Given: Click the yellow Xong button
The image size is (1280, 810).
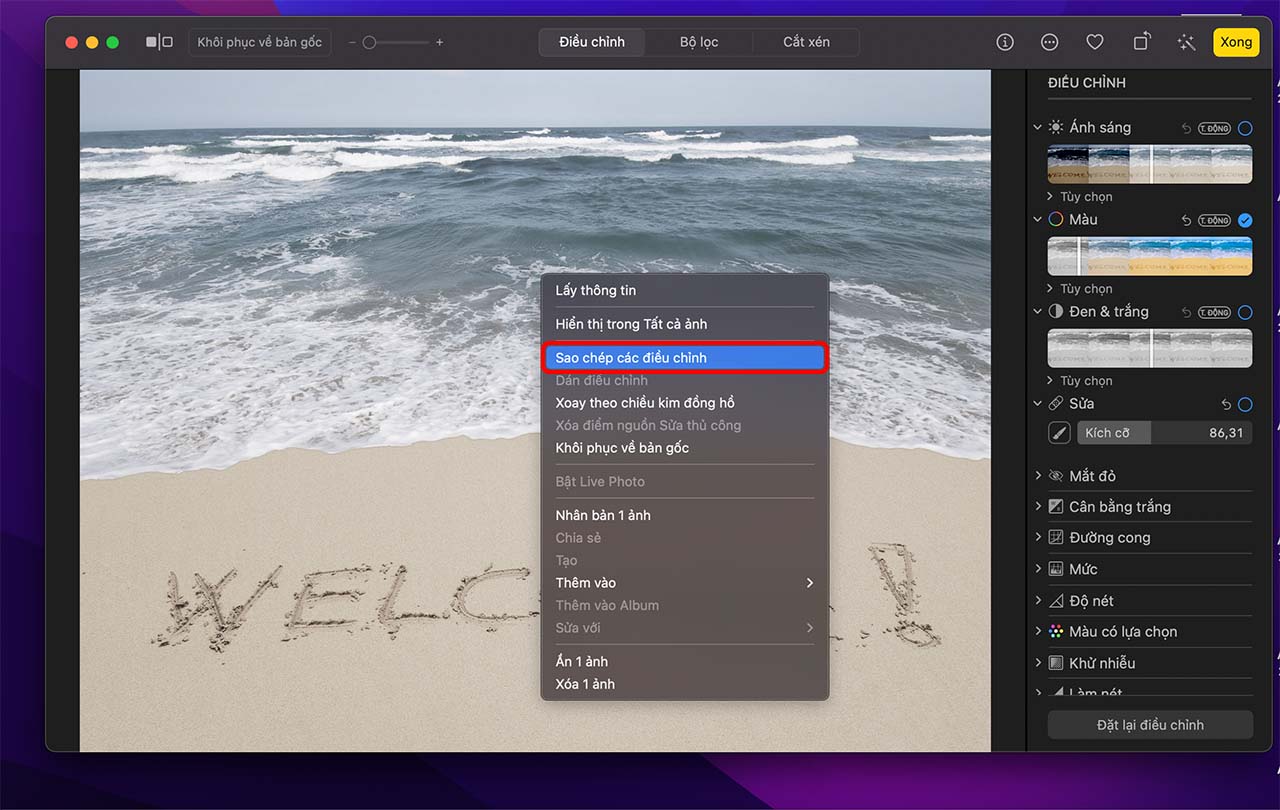Looking at the screenshot, I should click(1236, 42).
